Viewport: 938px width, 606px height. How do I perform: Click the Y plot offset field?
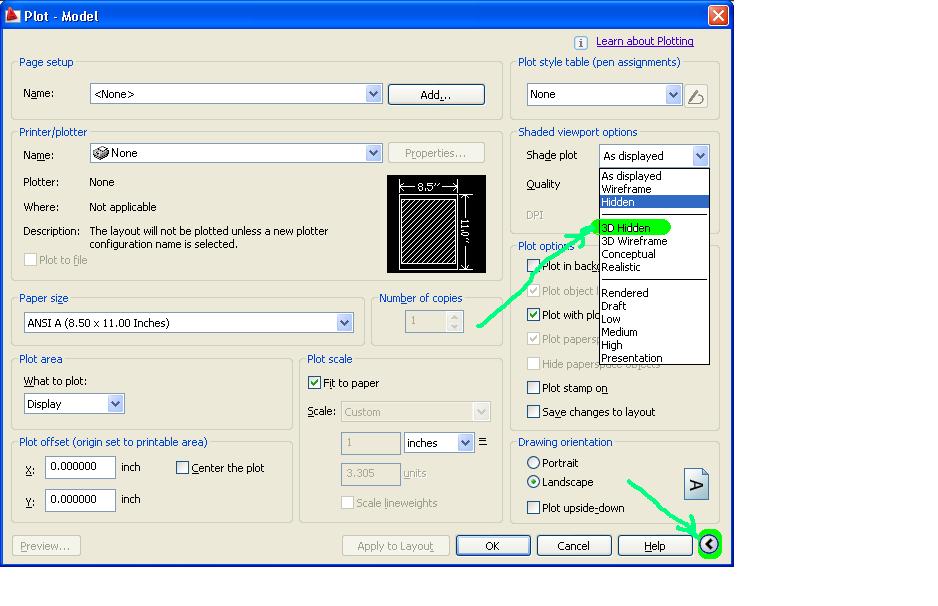(x=80, y=500)
